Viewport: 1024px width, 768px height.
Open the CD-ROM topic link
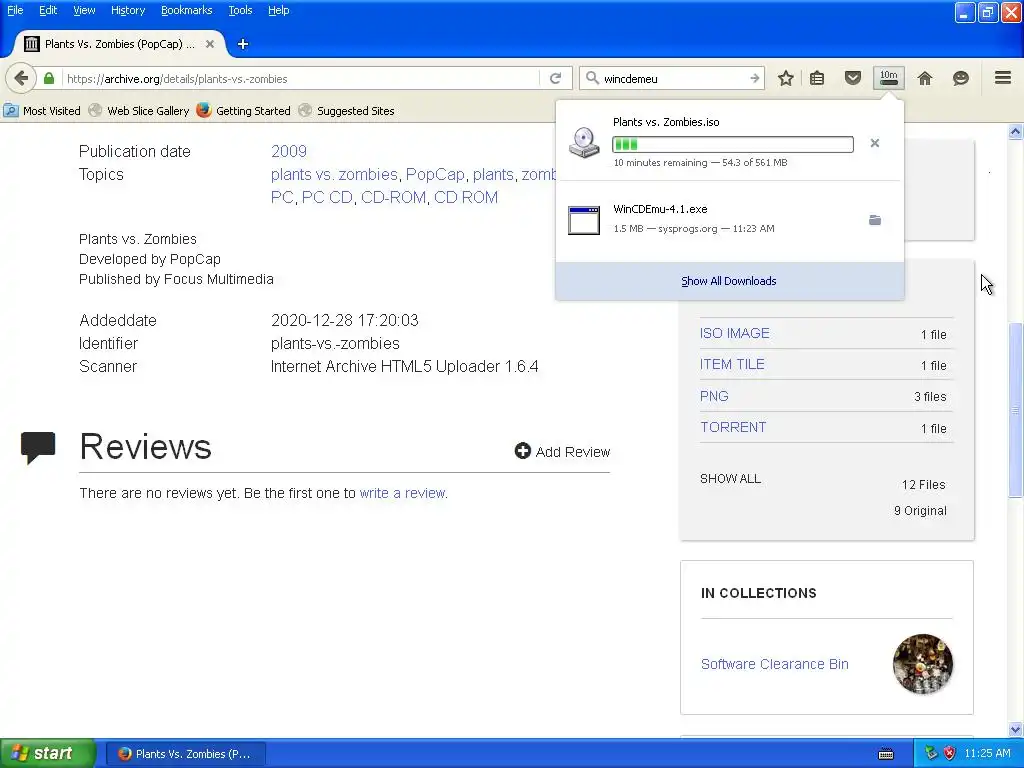click(x=393, y=197)
